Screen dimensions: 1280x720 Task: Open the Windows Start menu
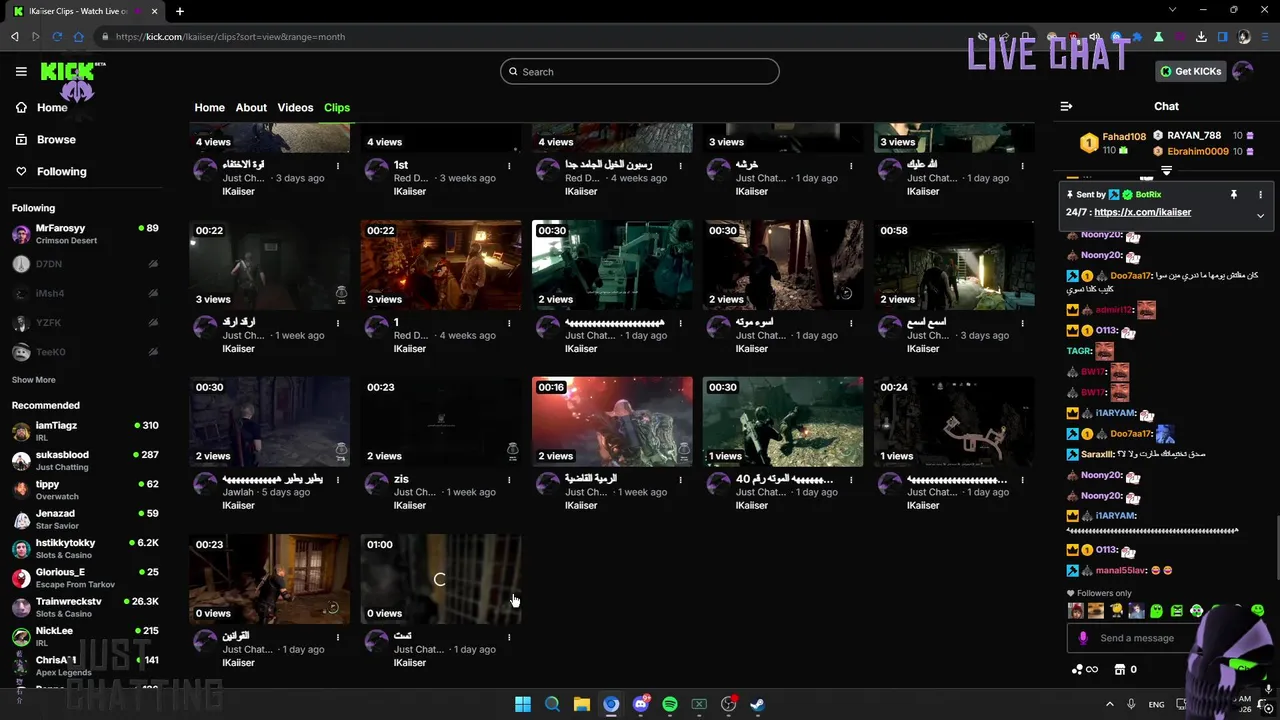click(522, 704)
